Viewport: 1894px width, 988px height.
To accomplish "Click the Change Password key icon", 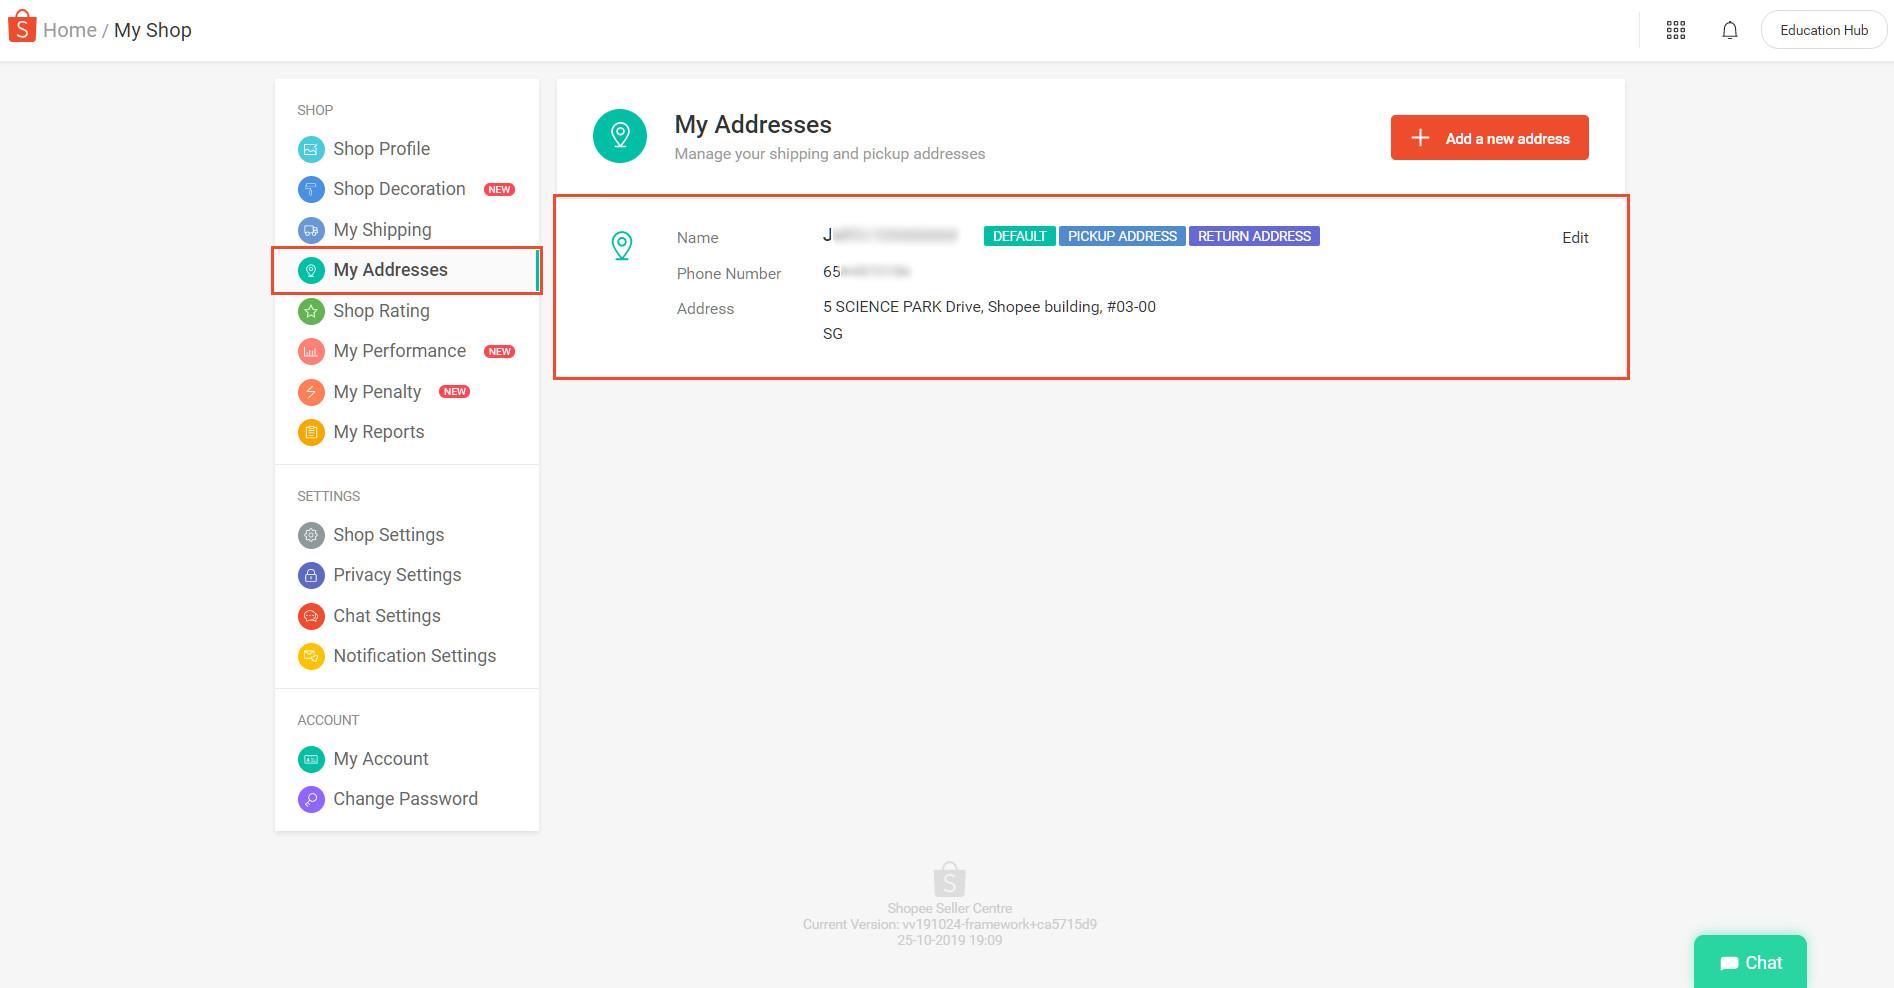I will pos(311,799).
